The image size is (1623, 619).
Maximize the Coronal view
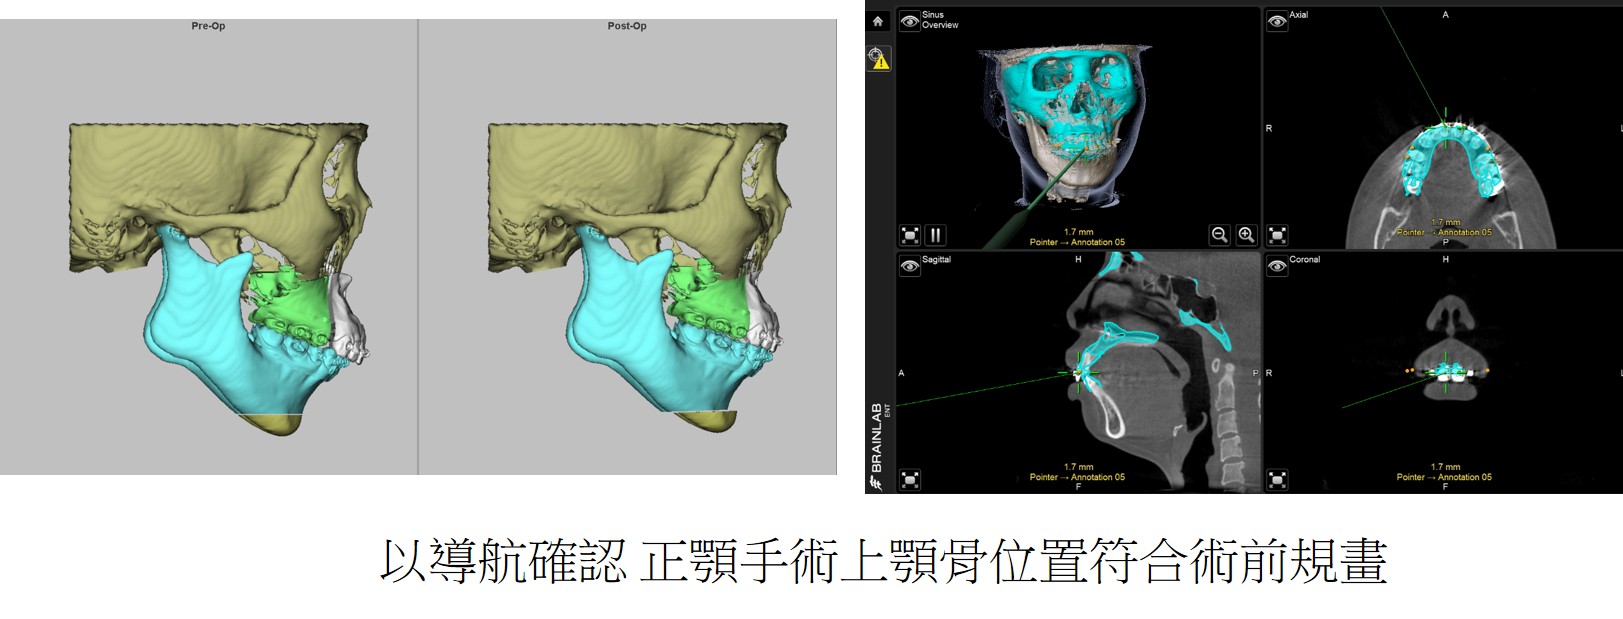coord(1277,479)
